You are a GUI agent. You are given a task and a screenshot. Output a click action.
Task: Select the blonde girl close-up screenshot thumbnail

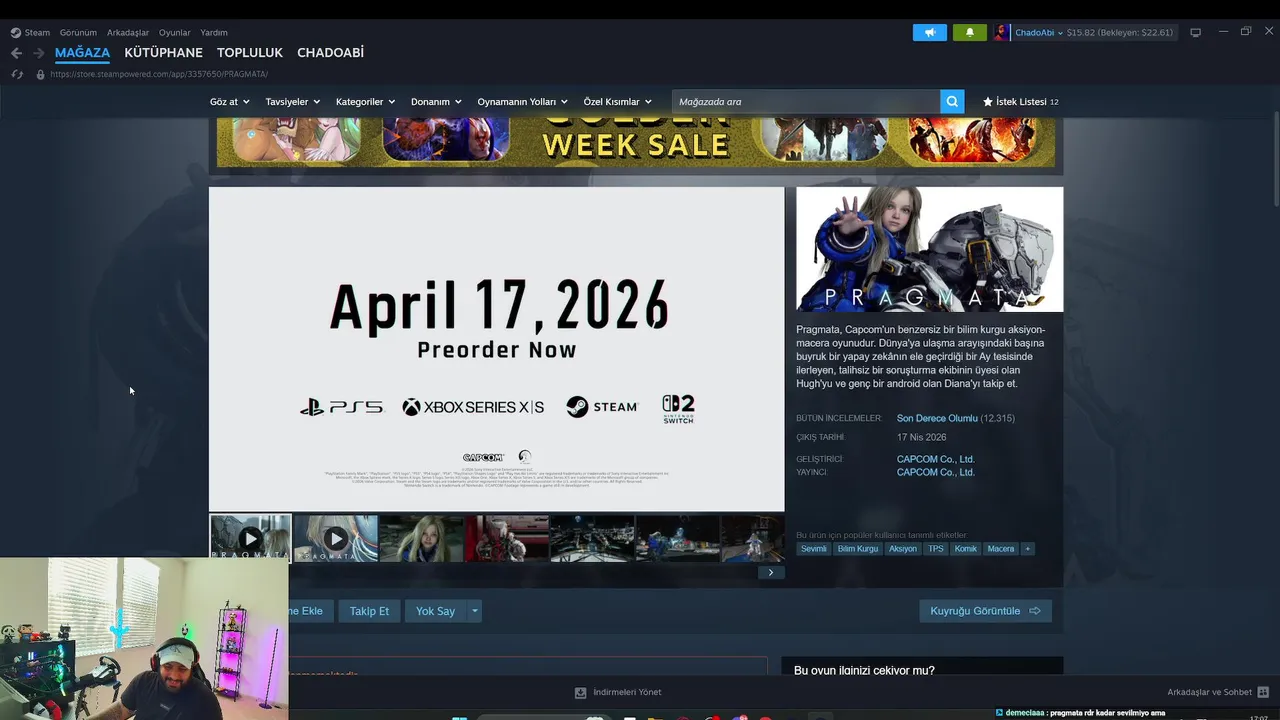coord(421,539)
